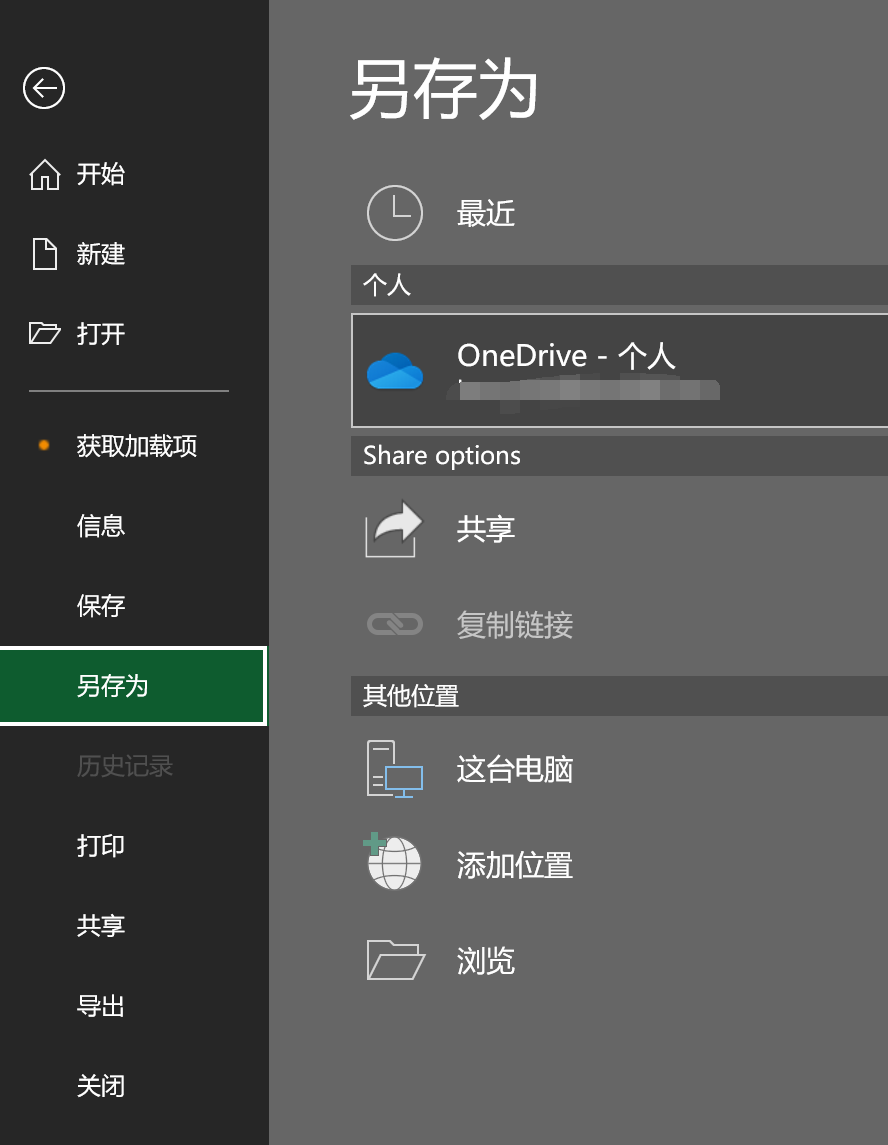Click the home icon beside 开始
The image size is (888, 1145).
(x=45, y=175)
